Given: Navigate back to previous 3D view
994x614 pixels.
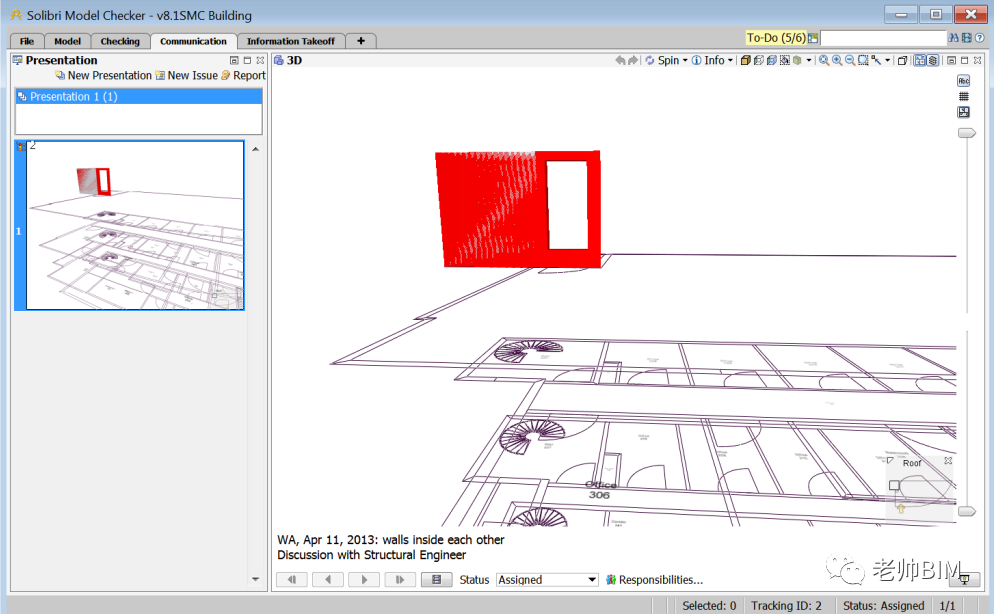Looking at the screenshot, I should [620, 60].
